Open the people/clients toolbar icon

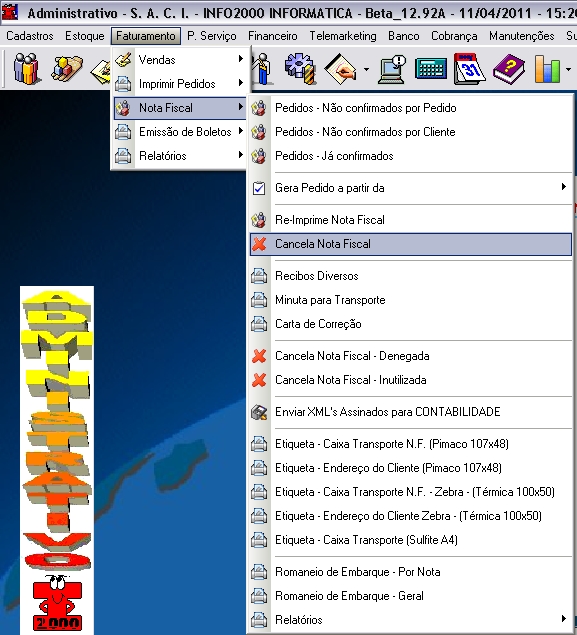tap(26, 69)
